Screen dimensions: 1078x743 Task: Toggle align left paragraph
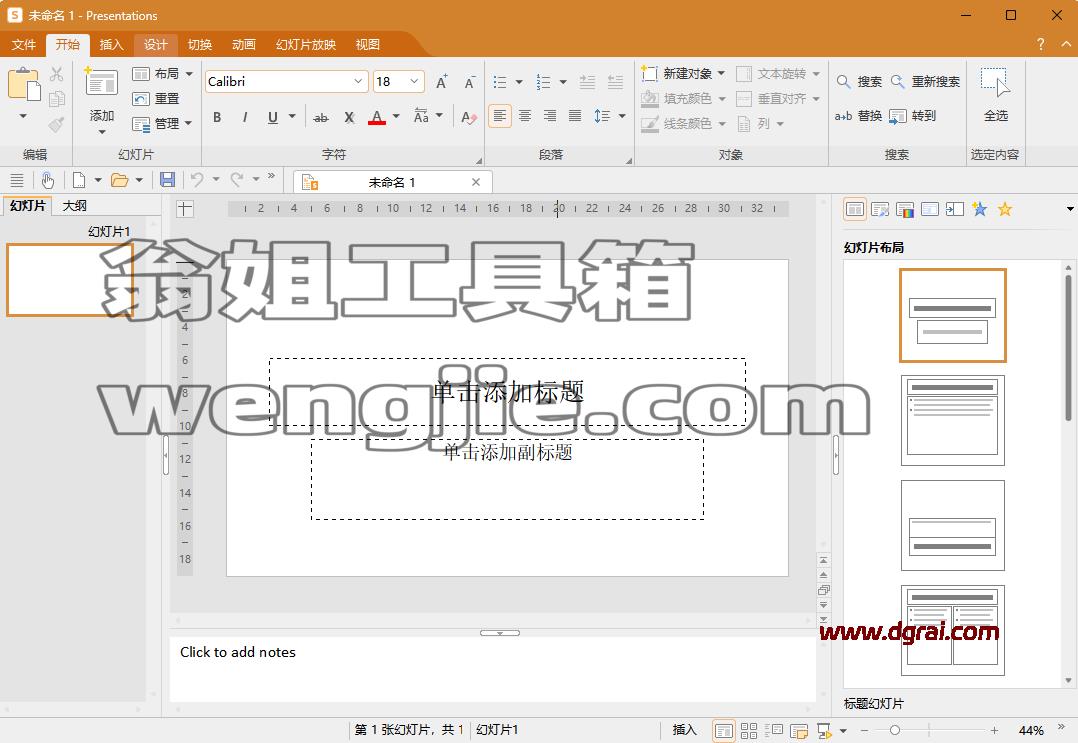500,115
